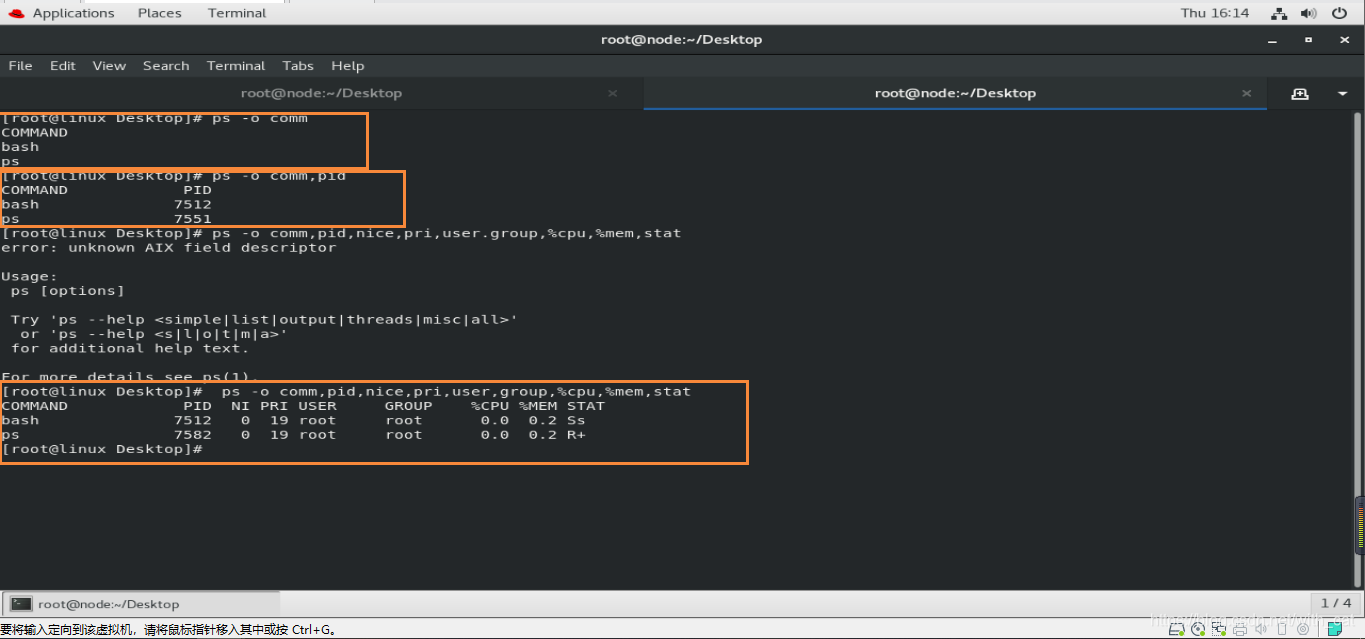This screenshot has width=1365, height=639.
Task: Click the round target icon in VM status bar
Action: click(1305, 629)
